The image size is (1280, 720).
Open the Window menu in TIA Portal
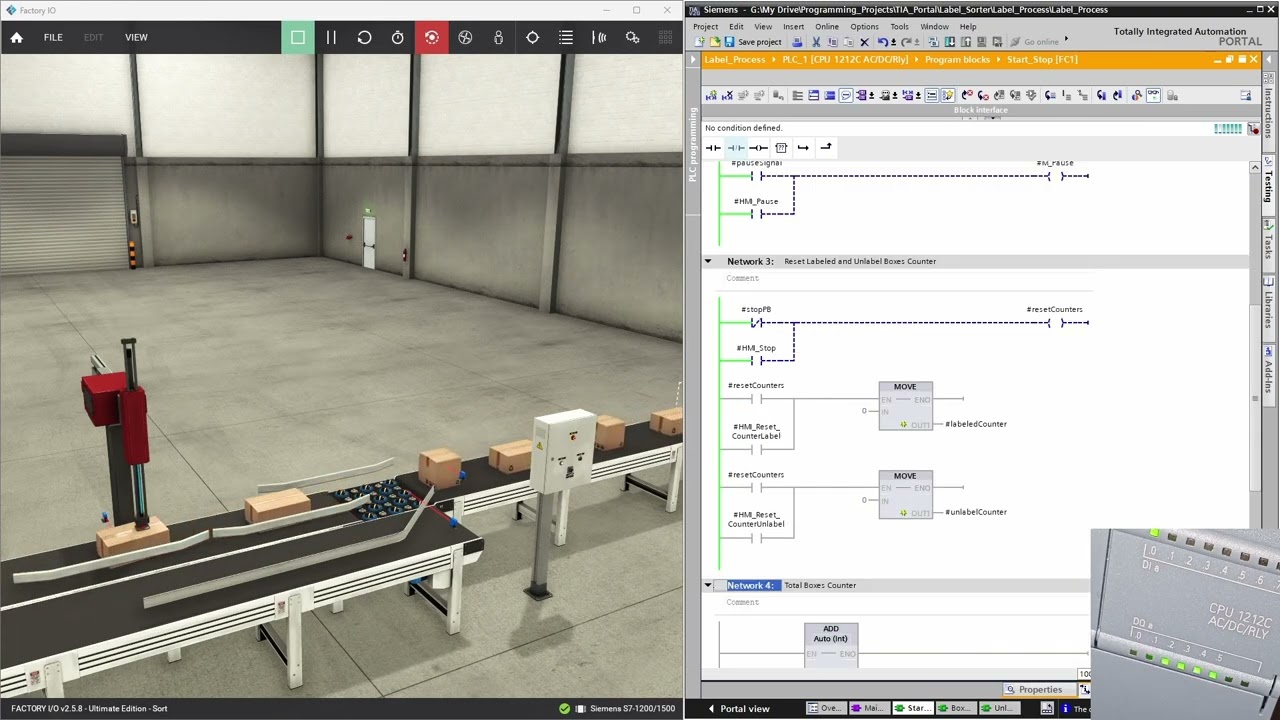(x=934, y=27)
